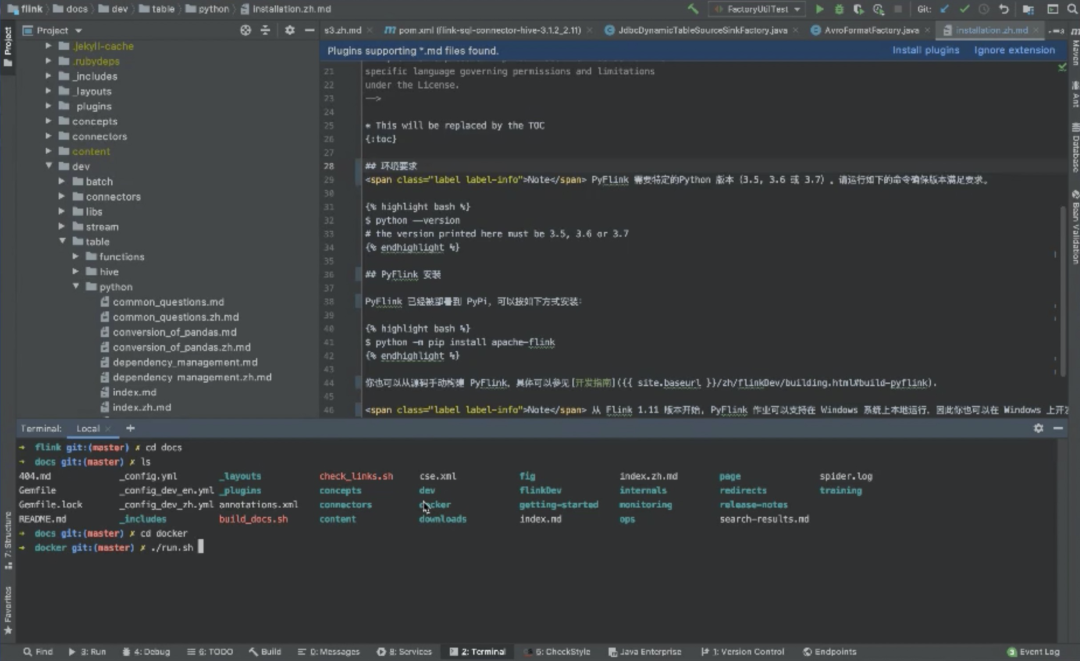Expand the concepts folder in tree
Screen dimensions: 1080x661
(49, 121)
